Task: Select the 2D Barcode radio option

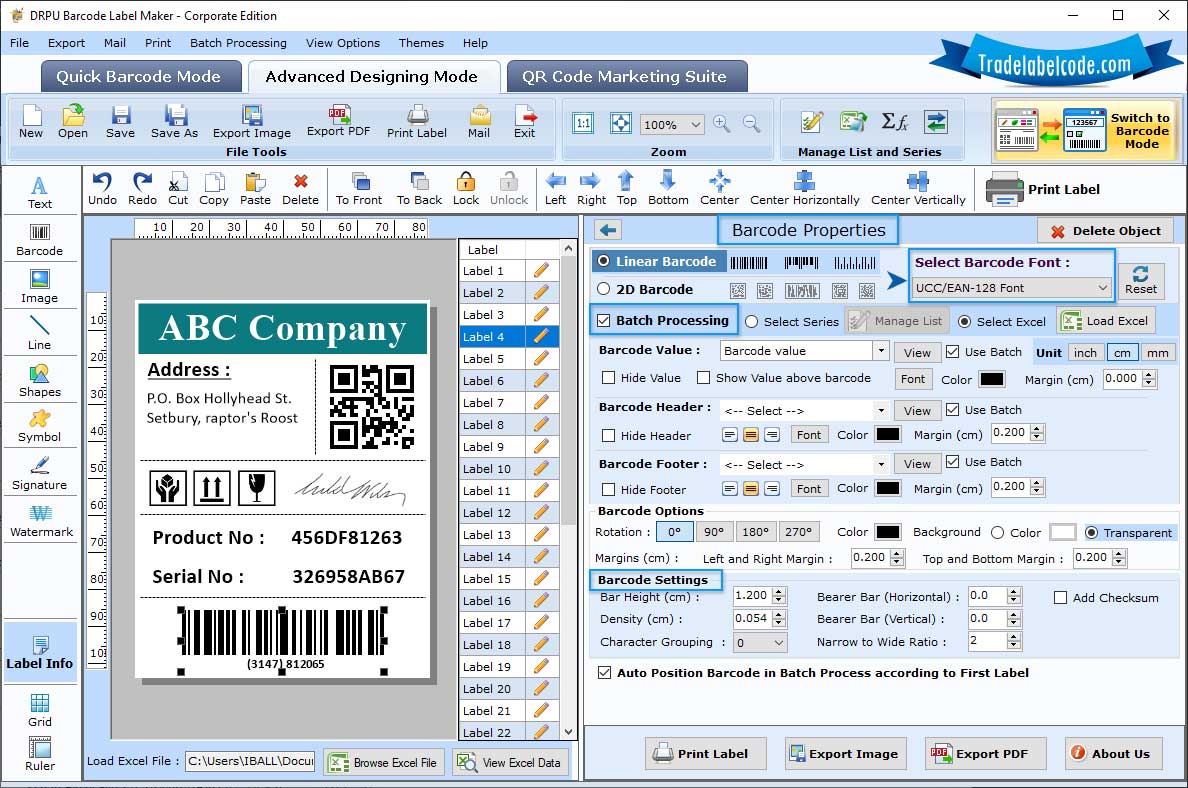Action: coord(604,289)
